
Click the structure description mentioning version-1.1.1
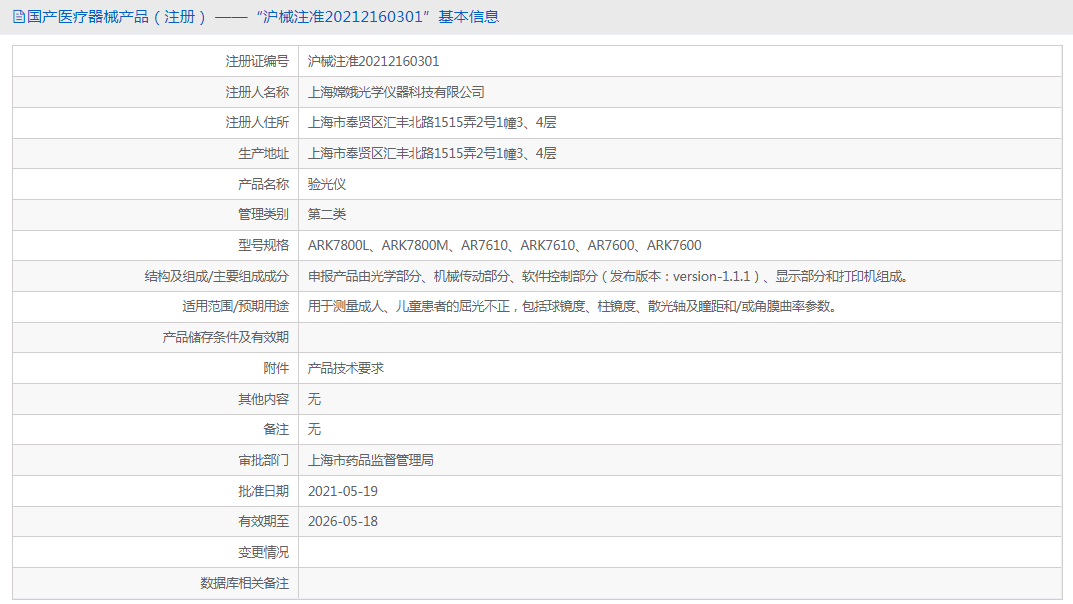coord(608,276)
